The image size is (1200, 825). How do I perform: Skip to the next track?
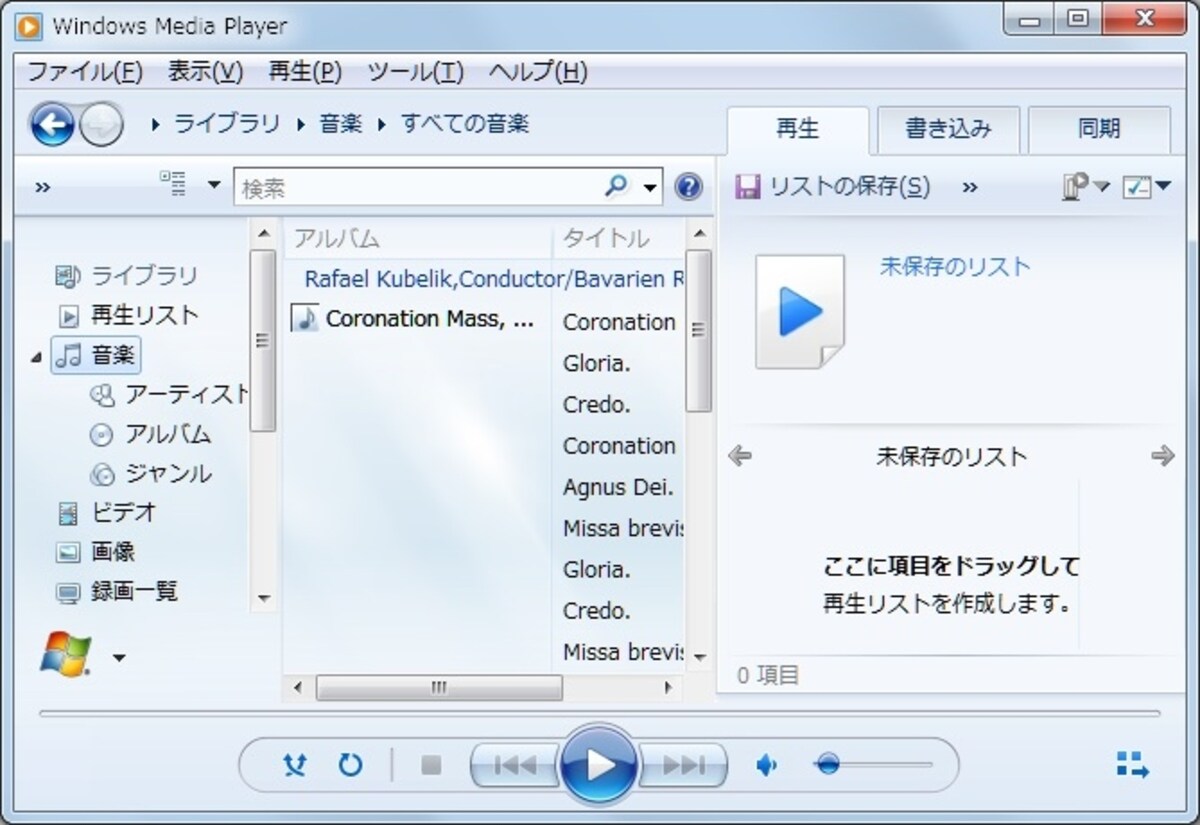(684, 766)
